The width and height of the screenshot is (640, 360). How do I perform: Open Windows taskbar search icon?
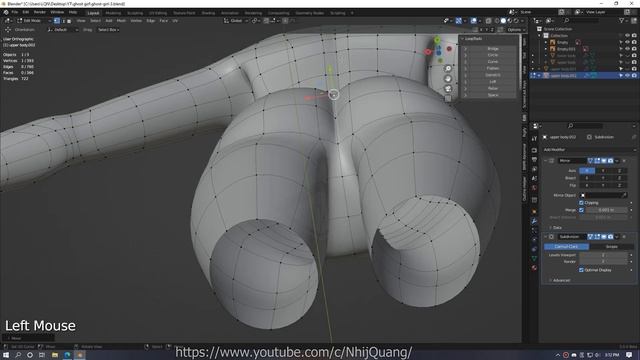(x=18, y=355)
